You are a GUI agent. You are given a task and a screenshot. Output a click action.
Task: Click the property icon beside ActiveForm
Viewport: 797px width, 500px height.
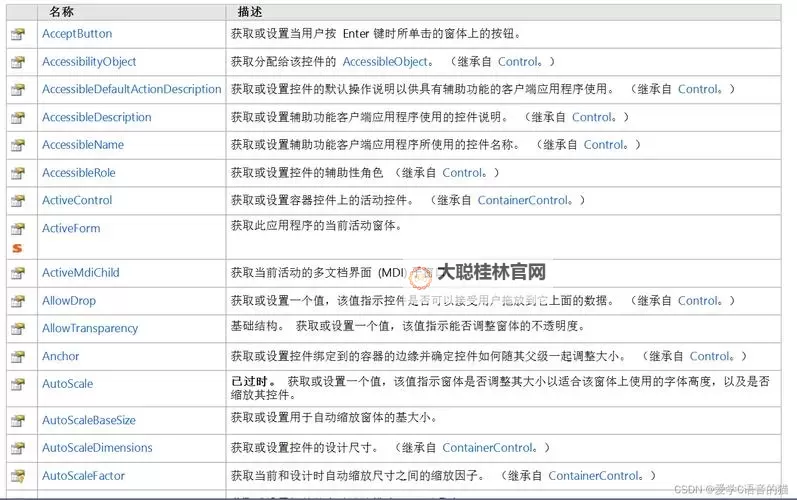pyautogui.click(x=18, y=229)
